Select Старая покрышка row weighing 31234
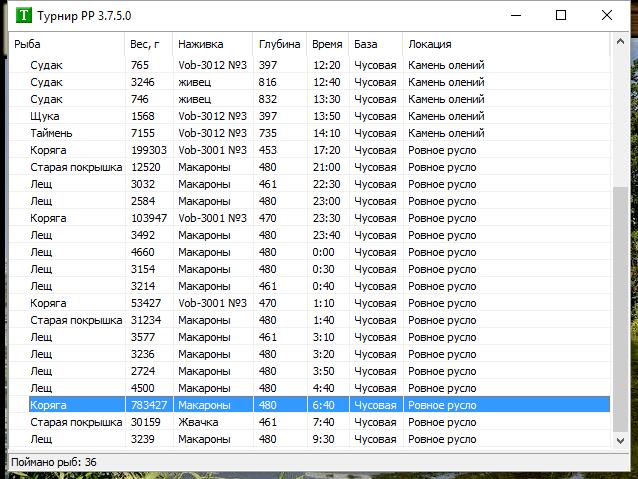The height and width of the screenshot is (479, 638). [x=309, y=320]
